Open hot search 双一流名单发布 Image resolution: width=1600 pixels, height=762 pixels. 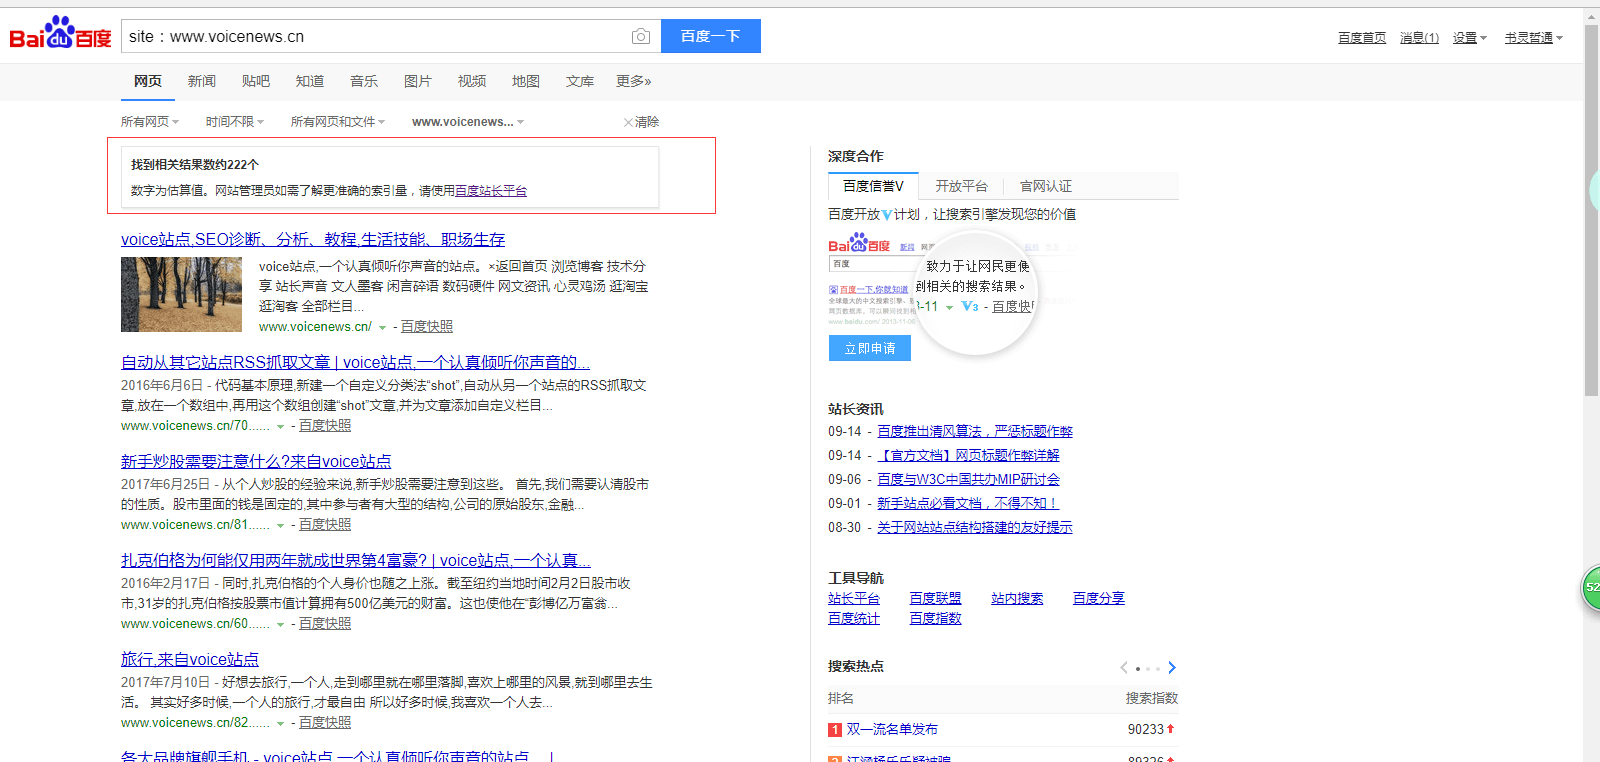[892, 730]
